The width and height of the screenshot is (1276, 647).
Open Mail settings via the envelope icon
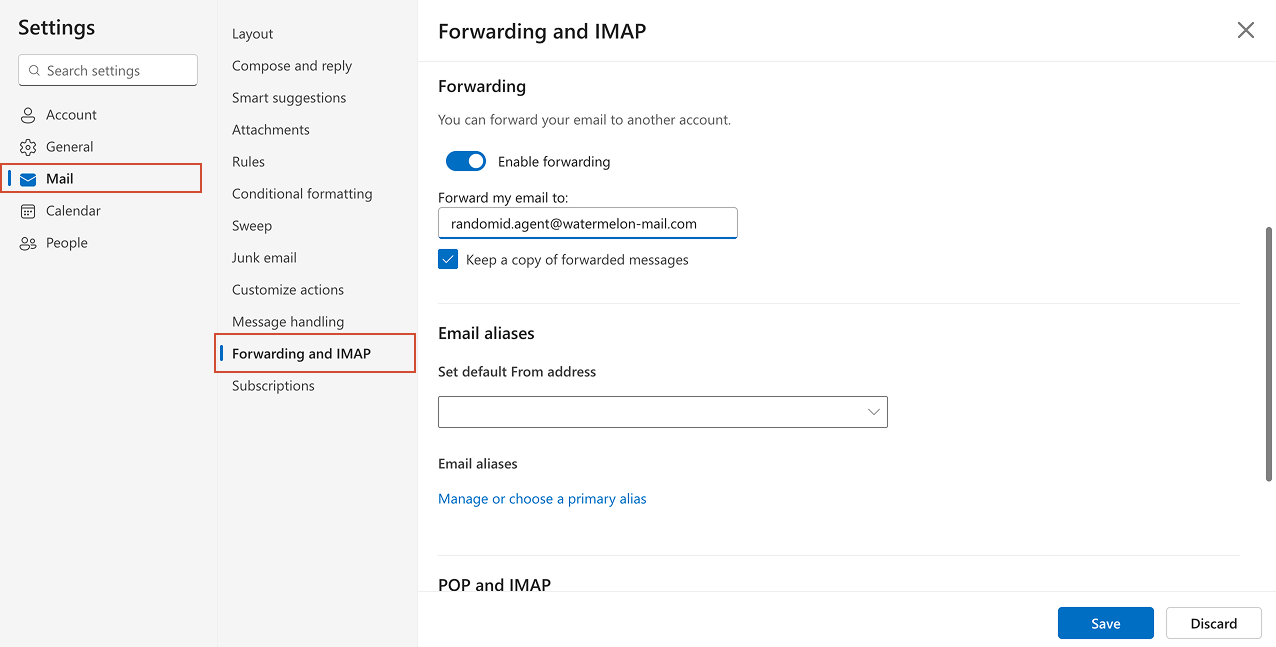coord(28,178)
